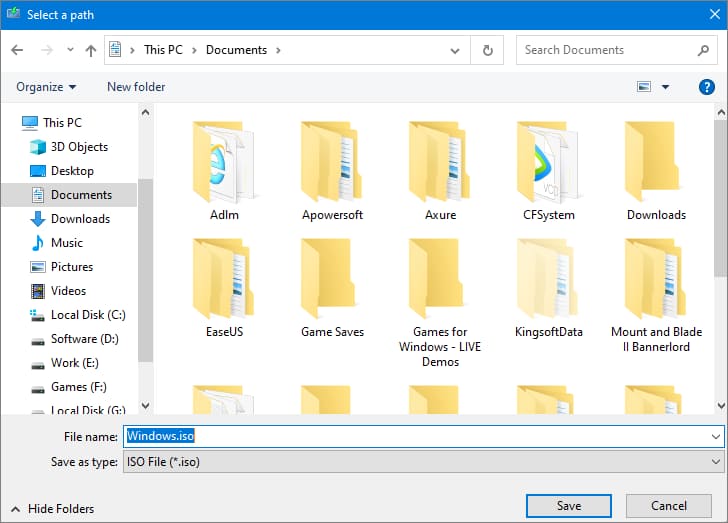Select Downloads in the navigation pane
The width and height of the screenshot is (728, 523).
pos(80,219)
